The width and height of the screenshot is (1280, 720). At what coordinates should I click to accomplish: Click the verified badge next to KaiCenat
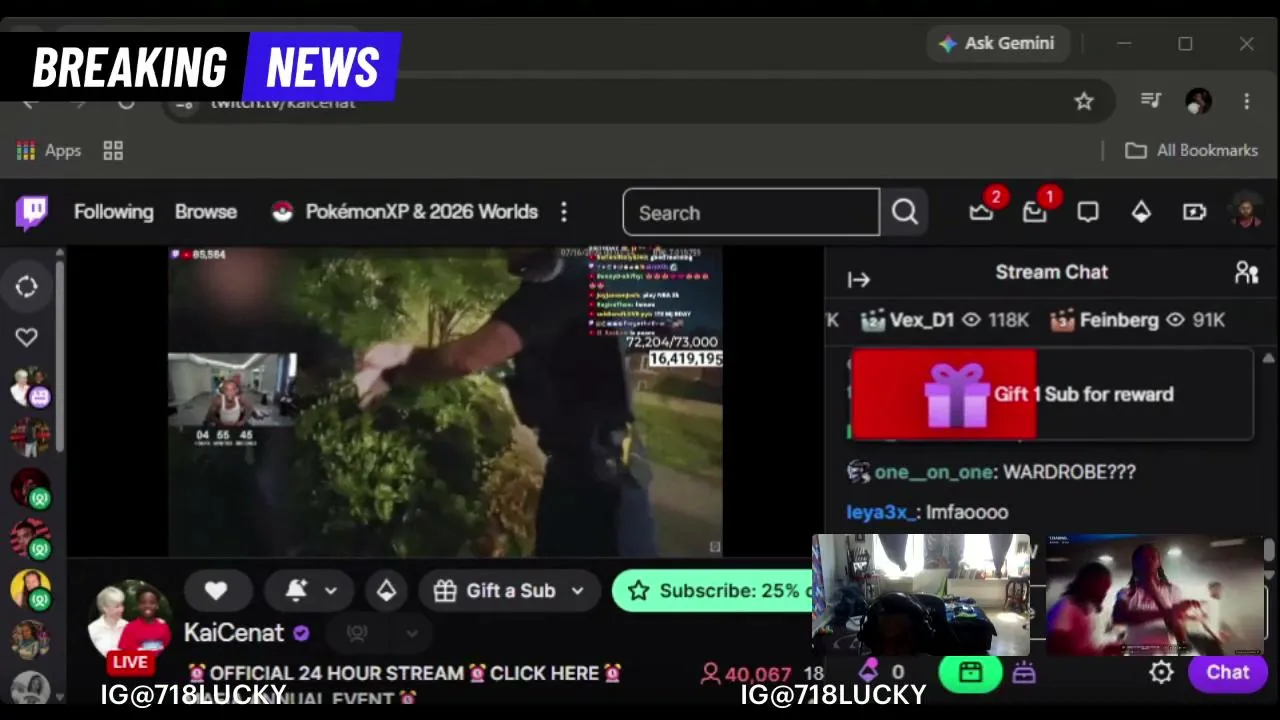pos(301,633)
